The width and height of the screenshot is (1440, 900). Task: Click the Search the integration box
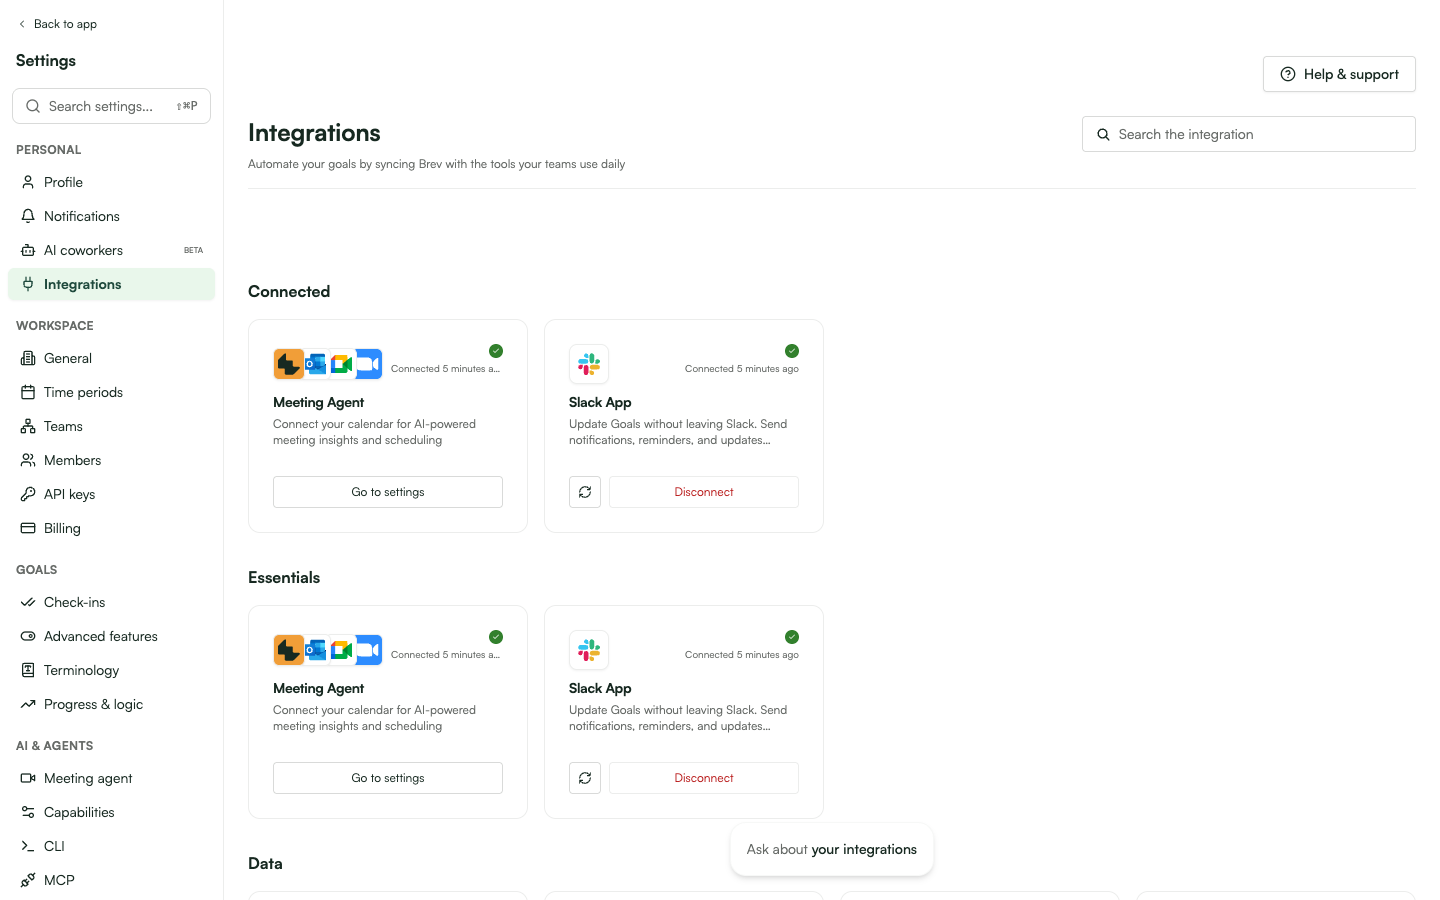pos(1249,134)
